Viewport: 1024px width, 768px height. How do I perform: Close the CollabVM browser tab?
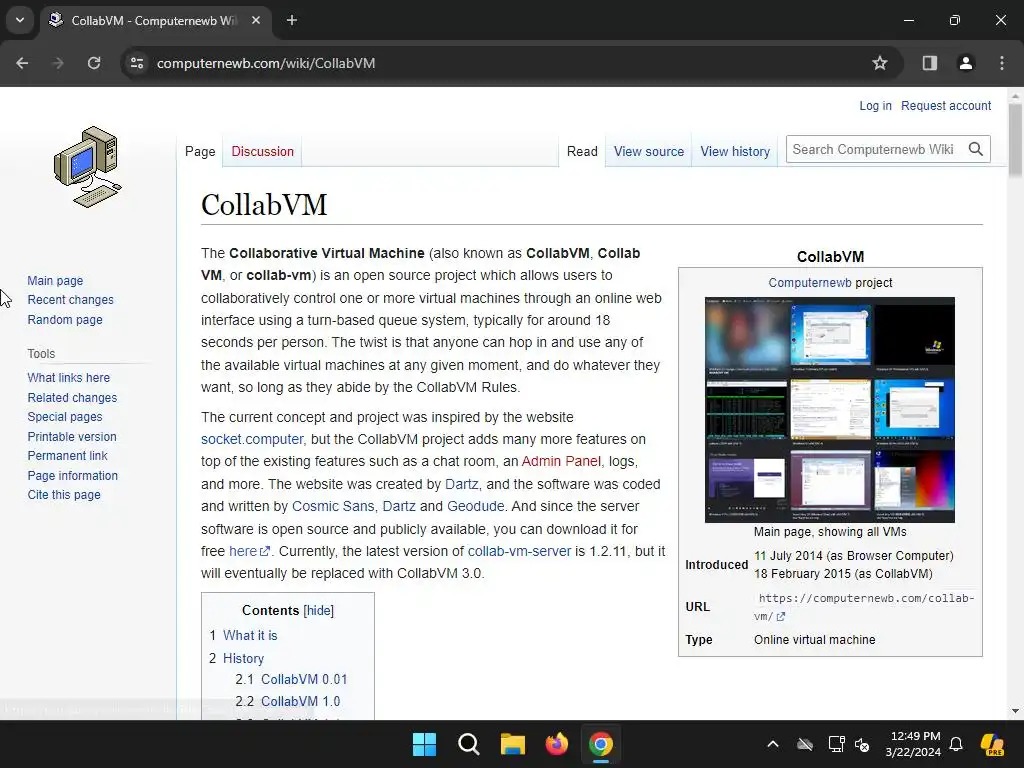(x=256, y=20)
